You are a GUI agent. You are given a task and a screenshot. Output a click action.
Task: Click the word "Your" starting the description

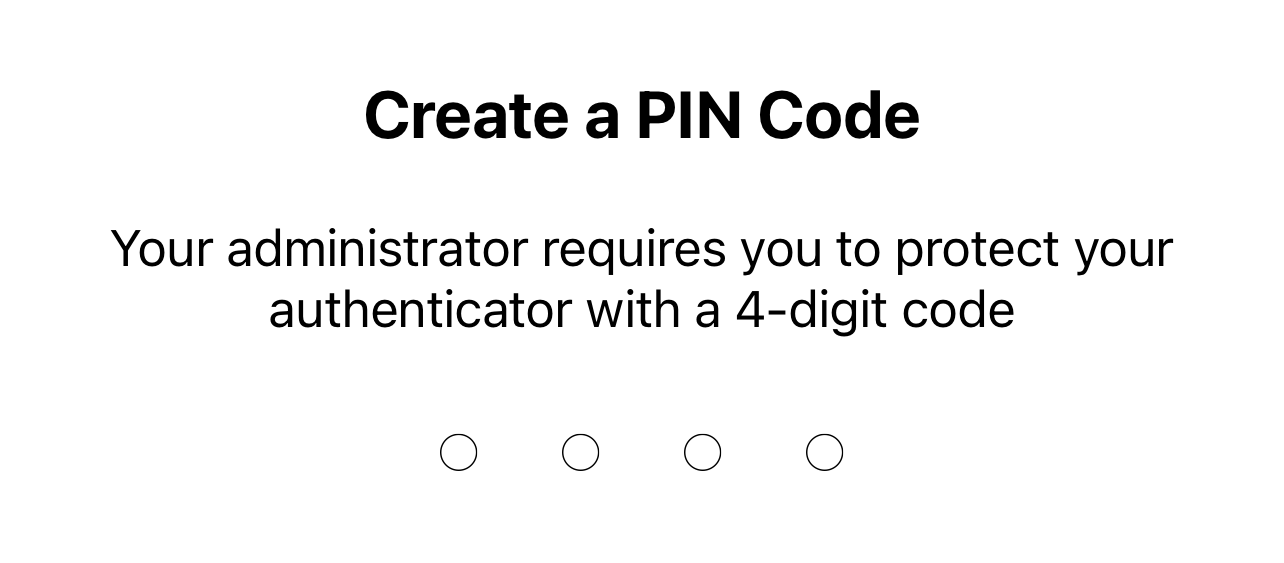tap(161, 248)
